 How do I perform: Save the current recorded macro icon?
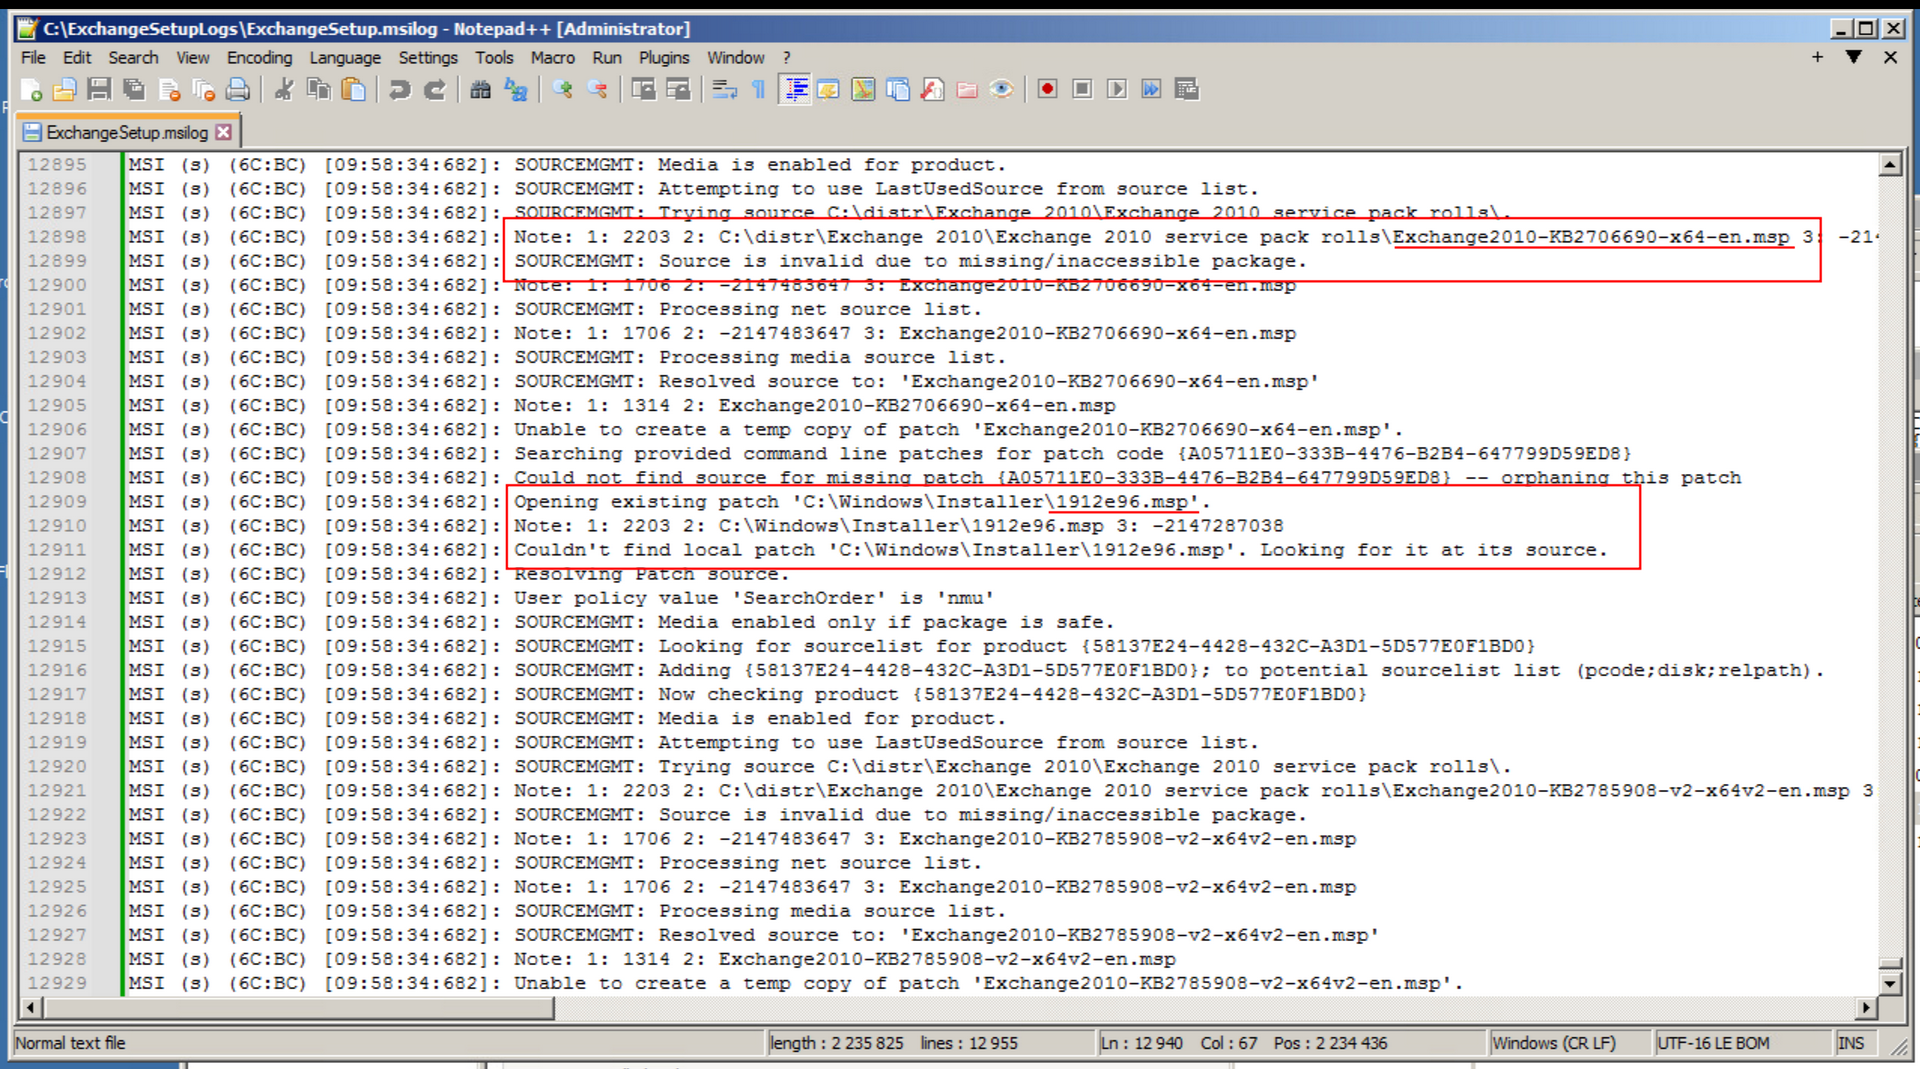(x=1186, y=90)
